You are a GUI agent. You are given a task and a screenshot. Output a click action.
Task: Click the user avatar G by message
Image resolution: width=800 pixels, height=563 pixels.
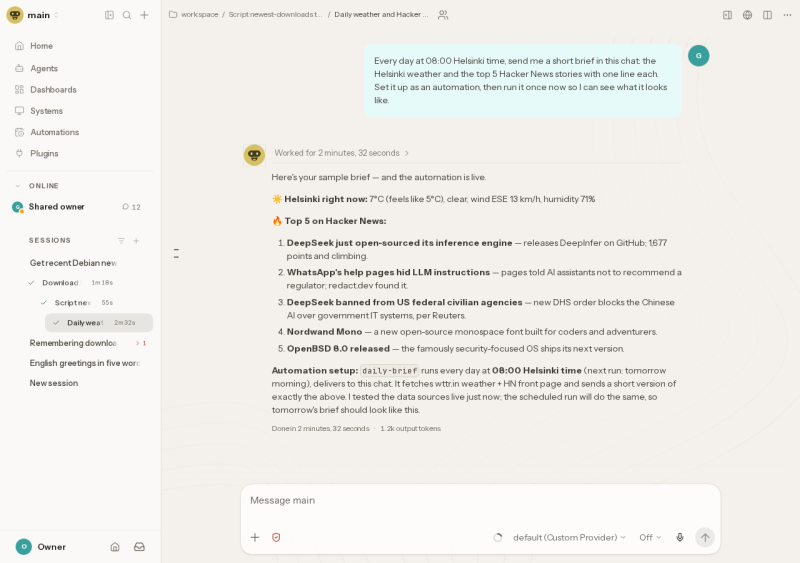[x=698, y=56]
